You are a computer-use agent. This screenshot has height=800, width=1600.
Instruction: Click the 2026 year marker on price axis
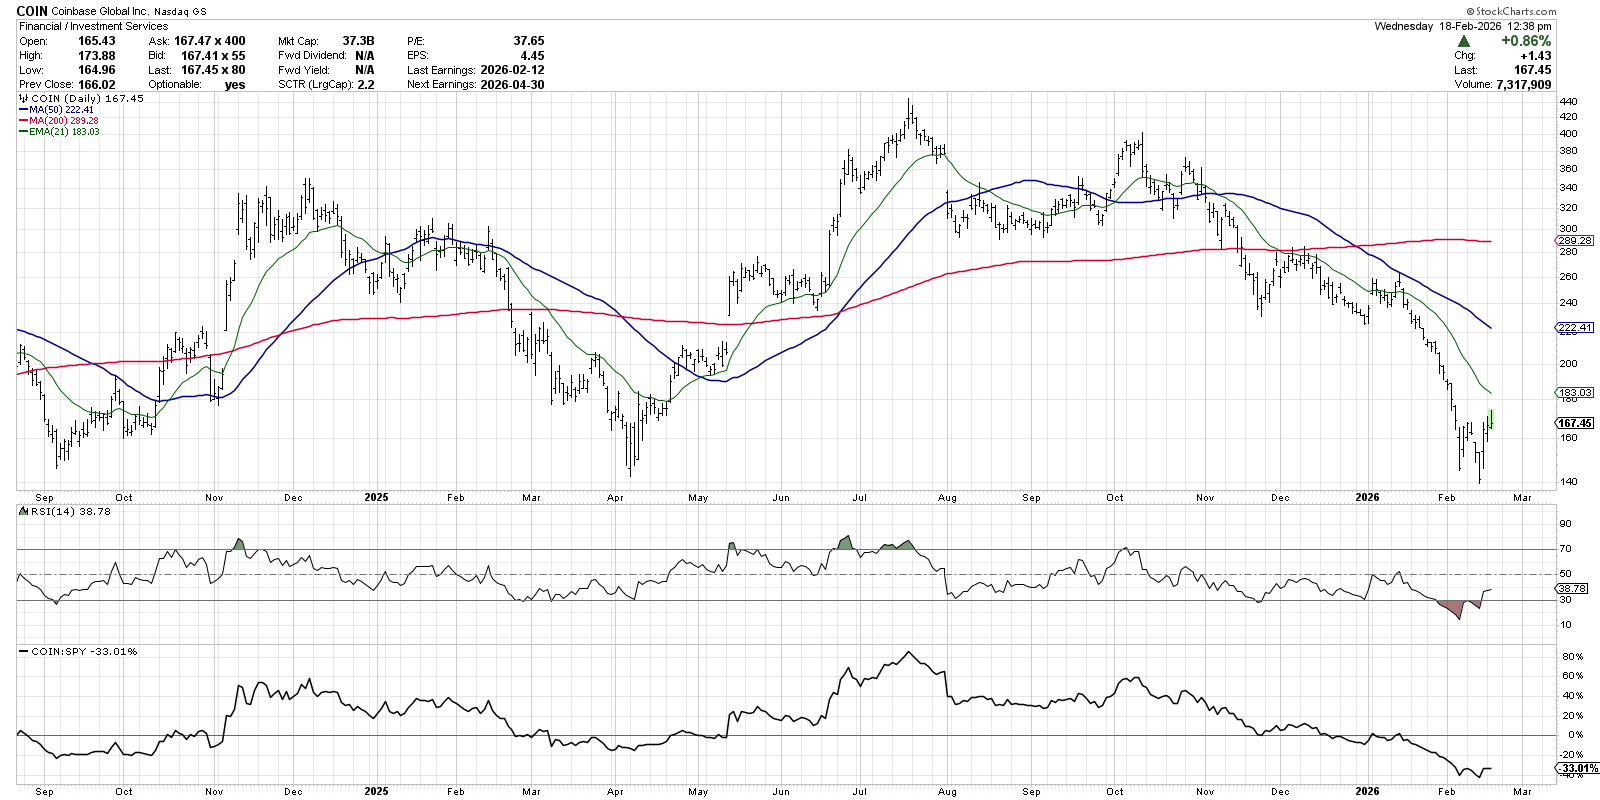[1366, 497]
